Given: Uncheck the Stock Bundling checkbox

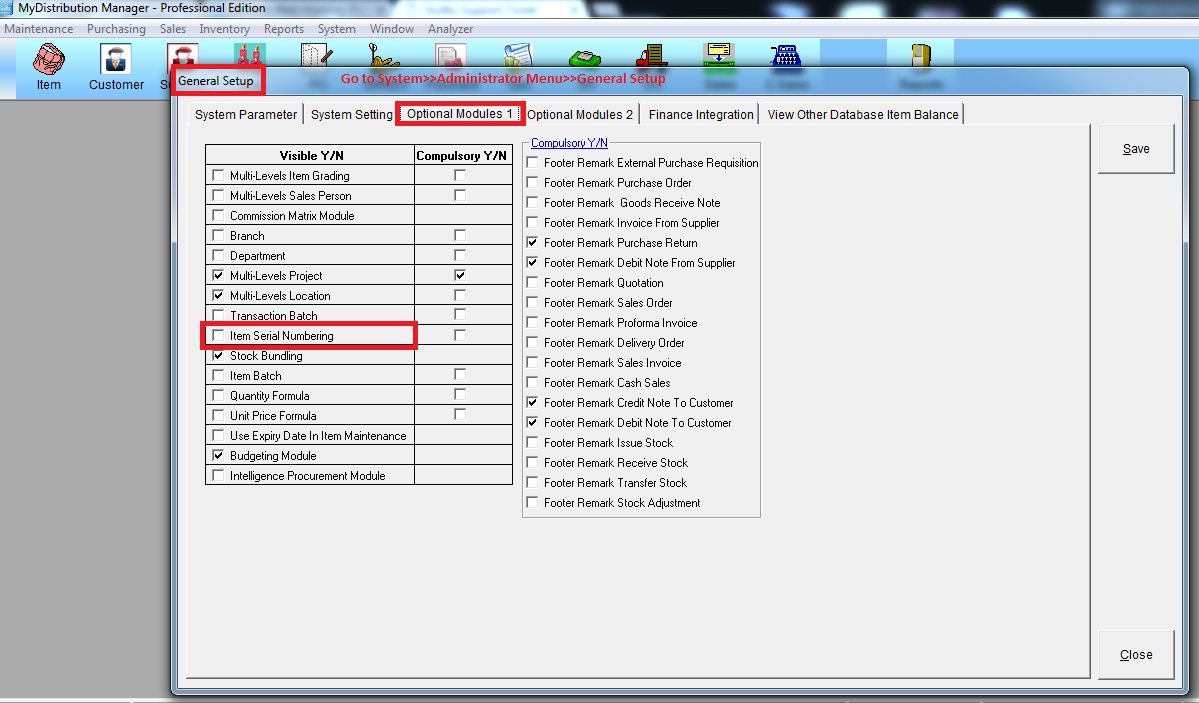Looking at the screenshot, I should click(218, 356).
